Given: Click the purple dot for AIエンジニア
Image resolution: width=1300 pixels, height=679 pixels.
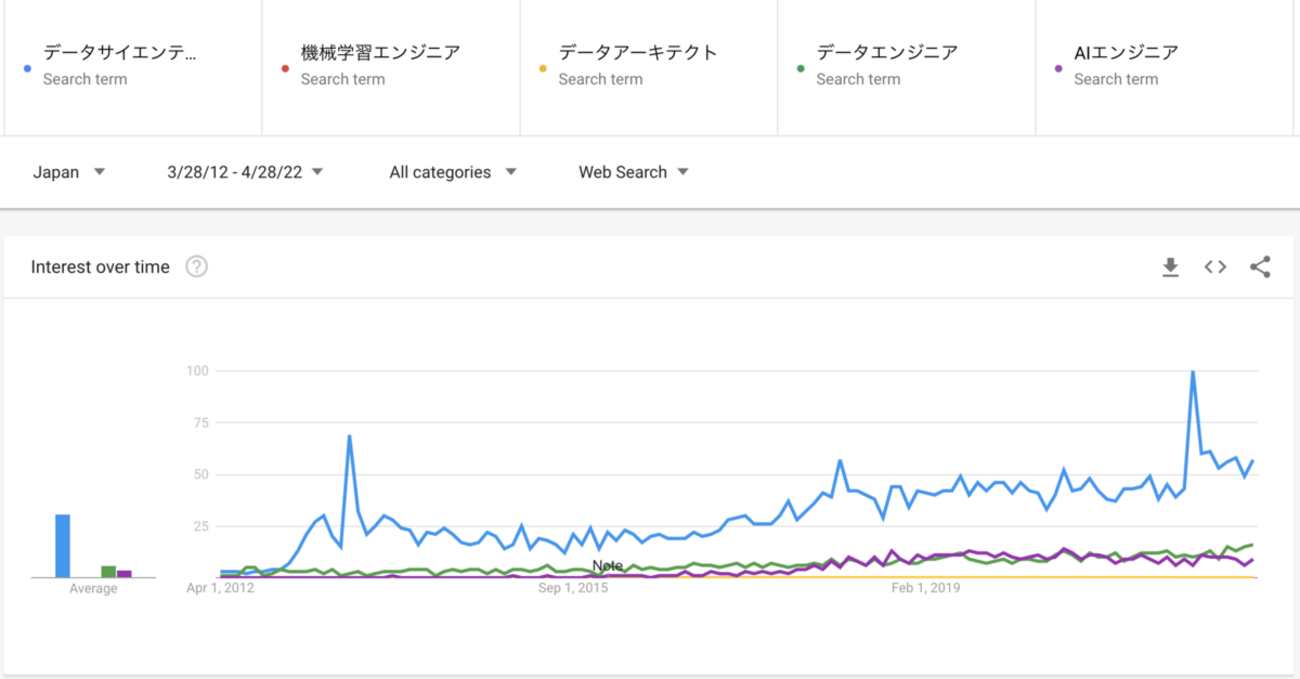Looking at the screenshot, I should [x=1059, y=69].
